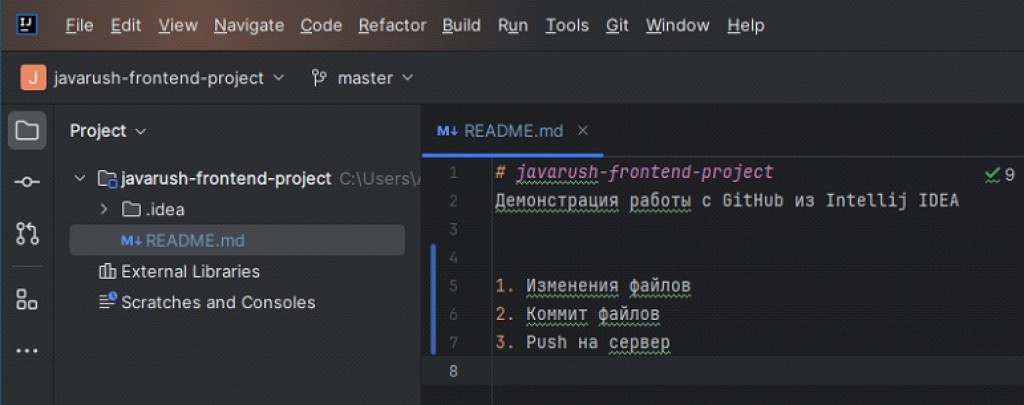Screen dimensions: 1024x405
Task: Click line number 1 in the gutter
Action: (x=453, y=173)
